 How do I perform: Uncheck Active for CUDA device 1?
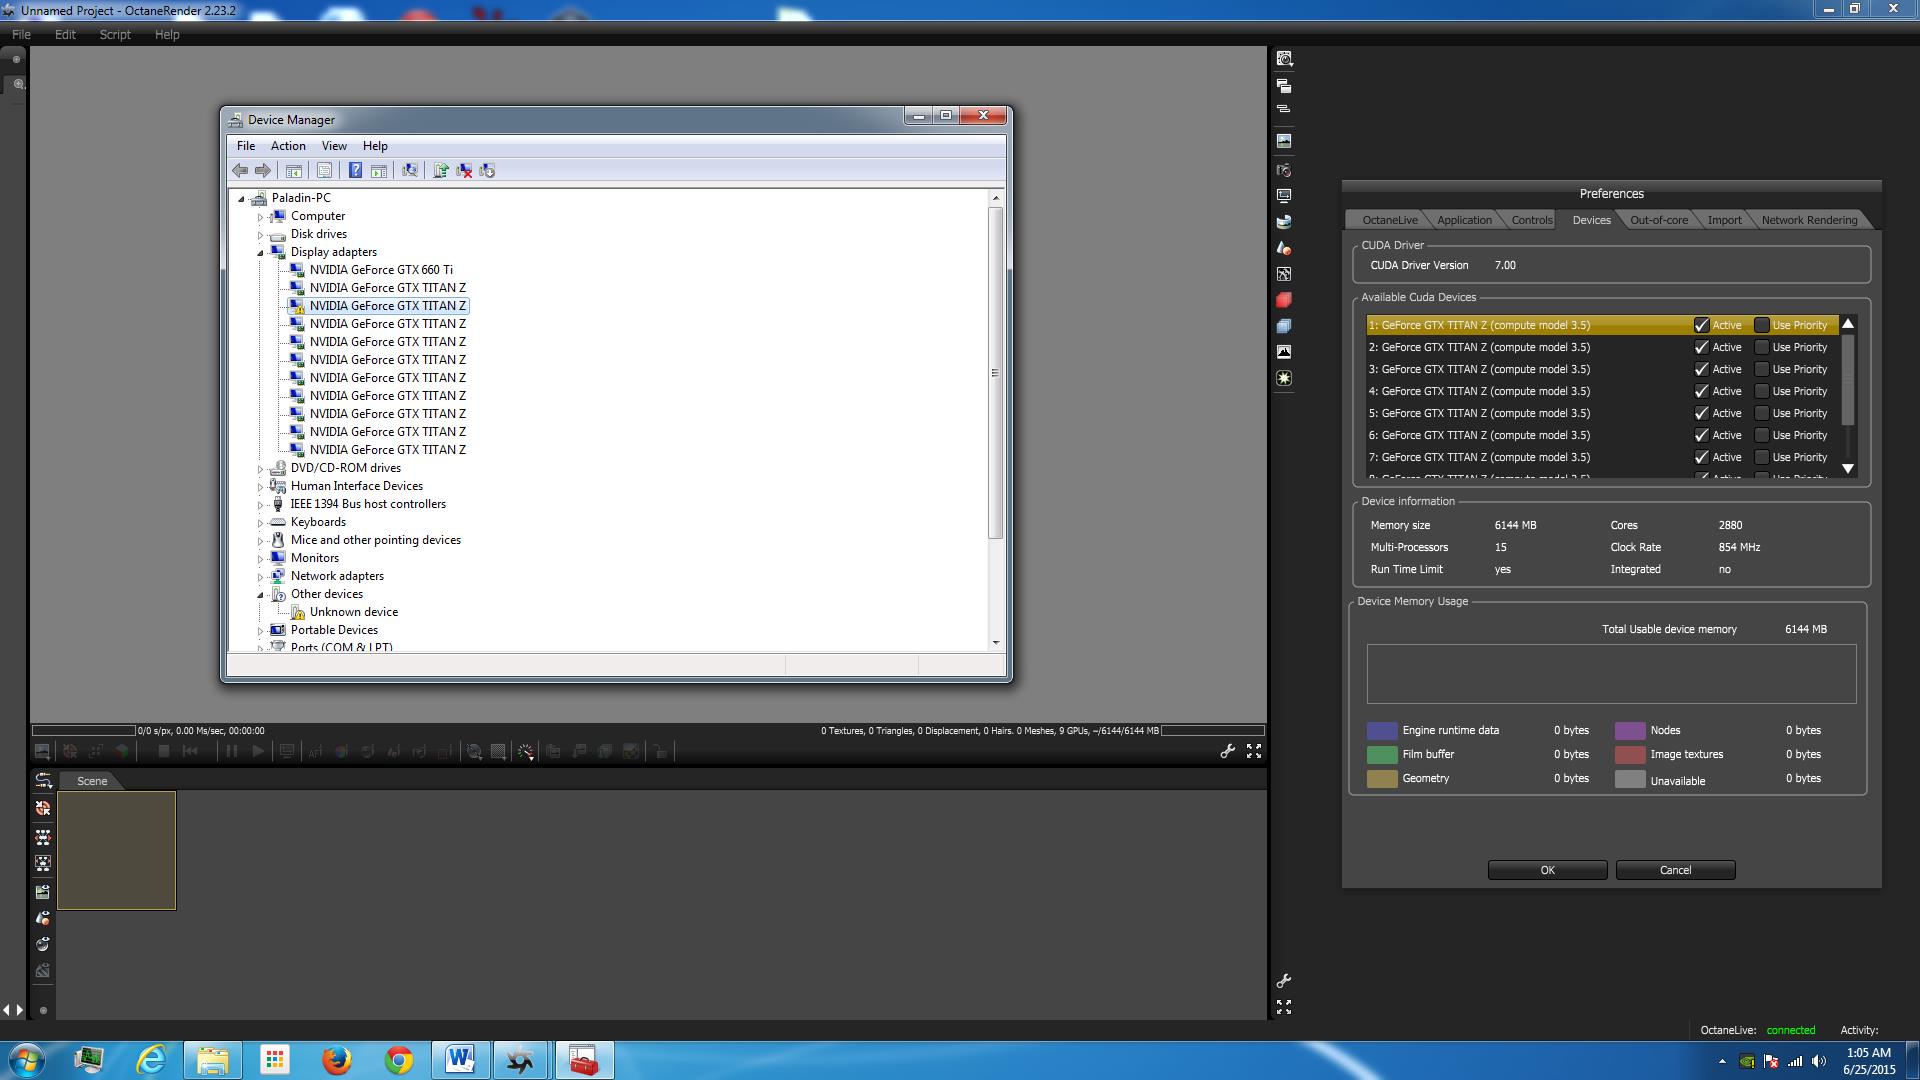tap(1701, 325)
